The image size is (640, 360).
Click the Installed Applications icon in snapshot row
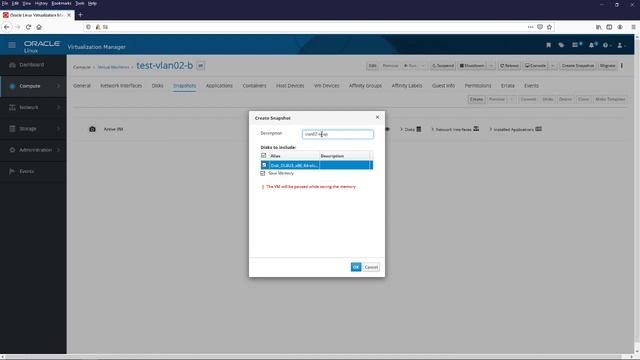[x=538, y=129]
